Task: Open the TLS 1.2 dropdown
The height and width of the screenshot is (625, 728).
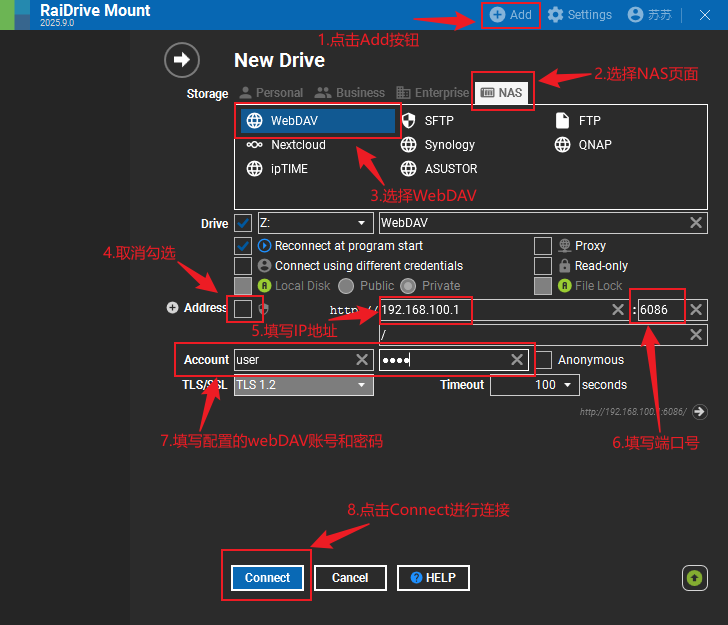Action: [x=304, y=385]
